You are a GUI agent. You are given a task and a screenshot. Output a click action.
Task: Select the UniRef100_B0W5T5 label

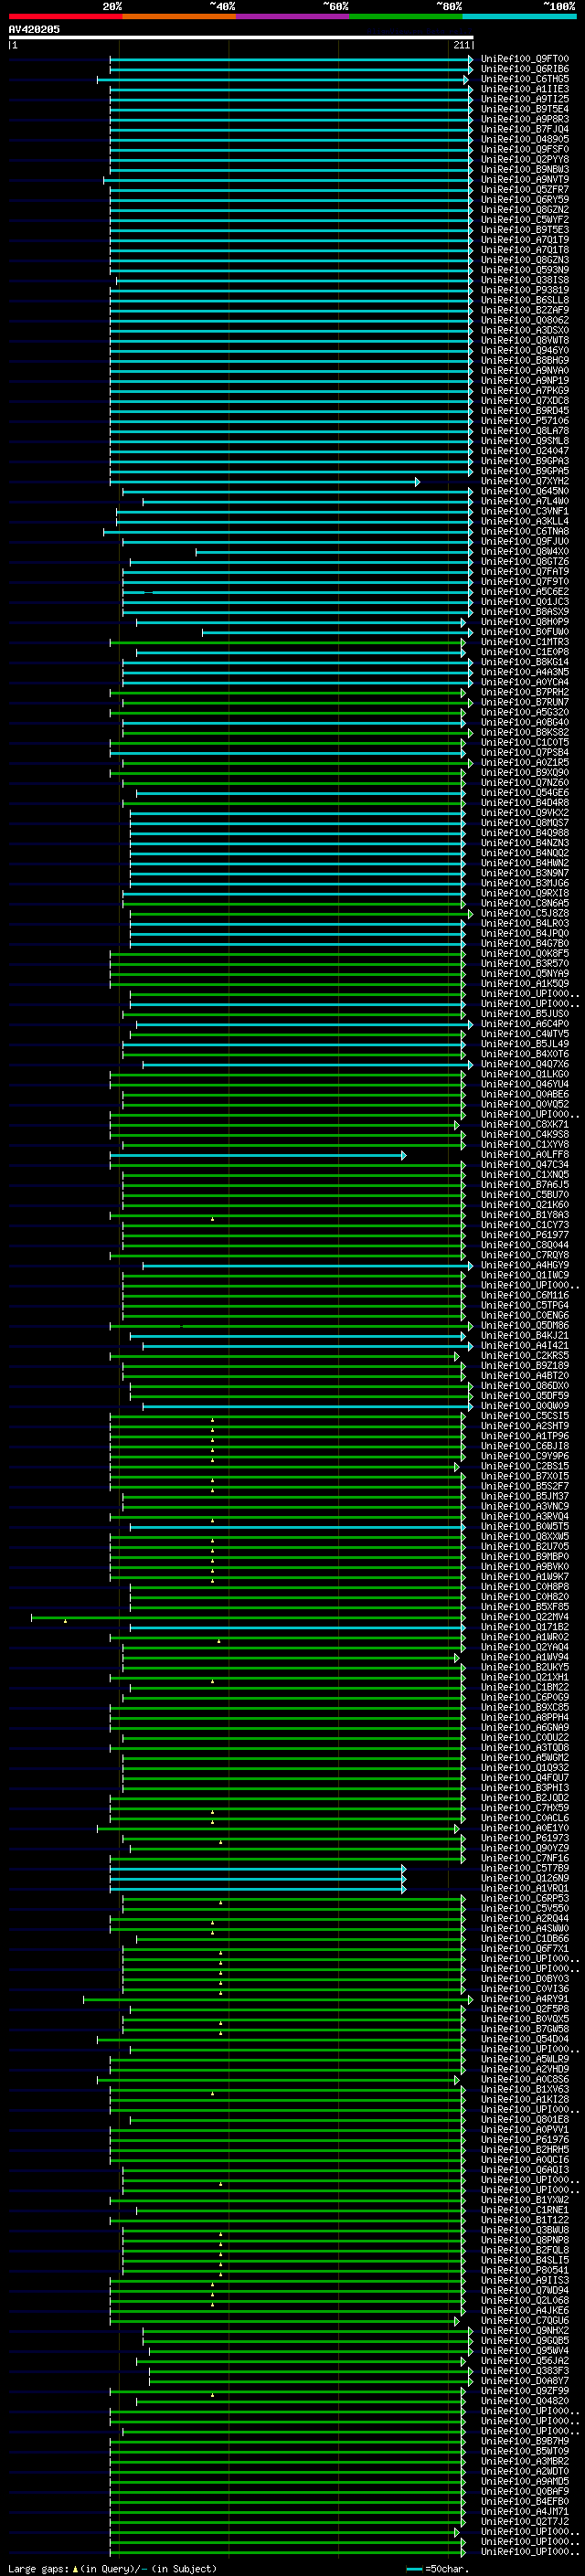525,1526
